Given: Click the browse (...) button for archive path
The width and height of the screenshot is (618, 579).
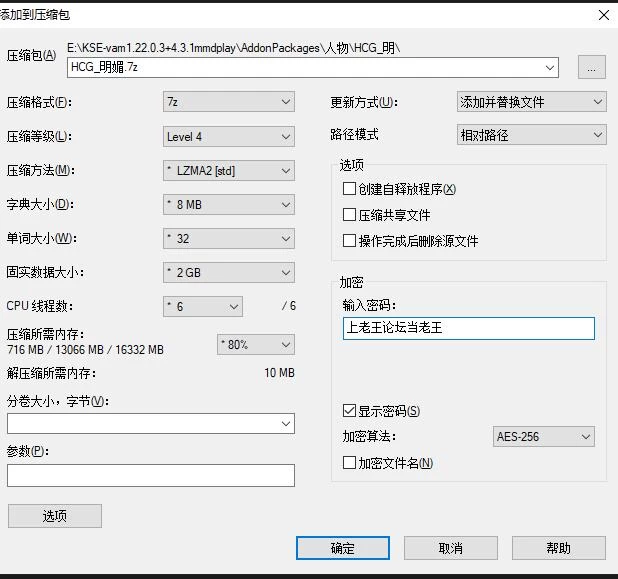Looking at the screenshot, I should pyautogui.click(x=591, y=67).
